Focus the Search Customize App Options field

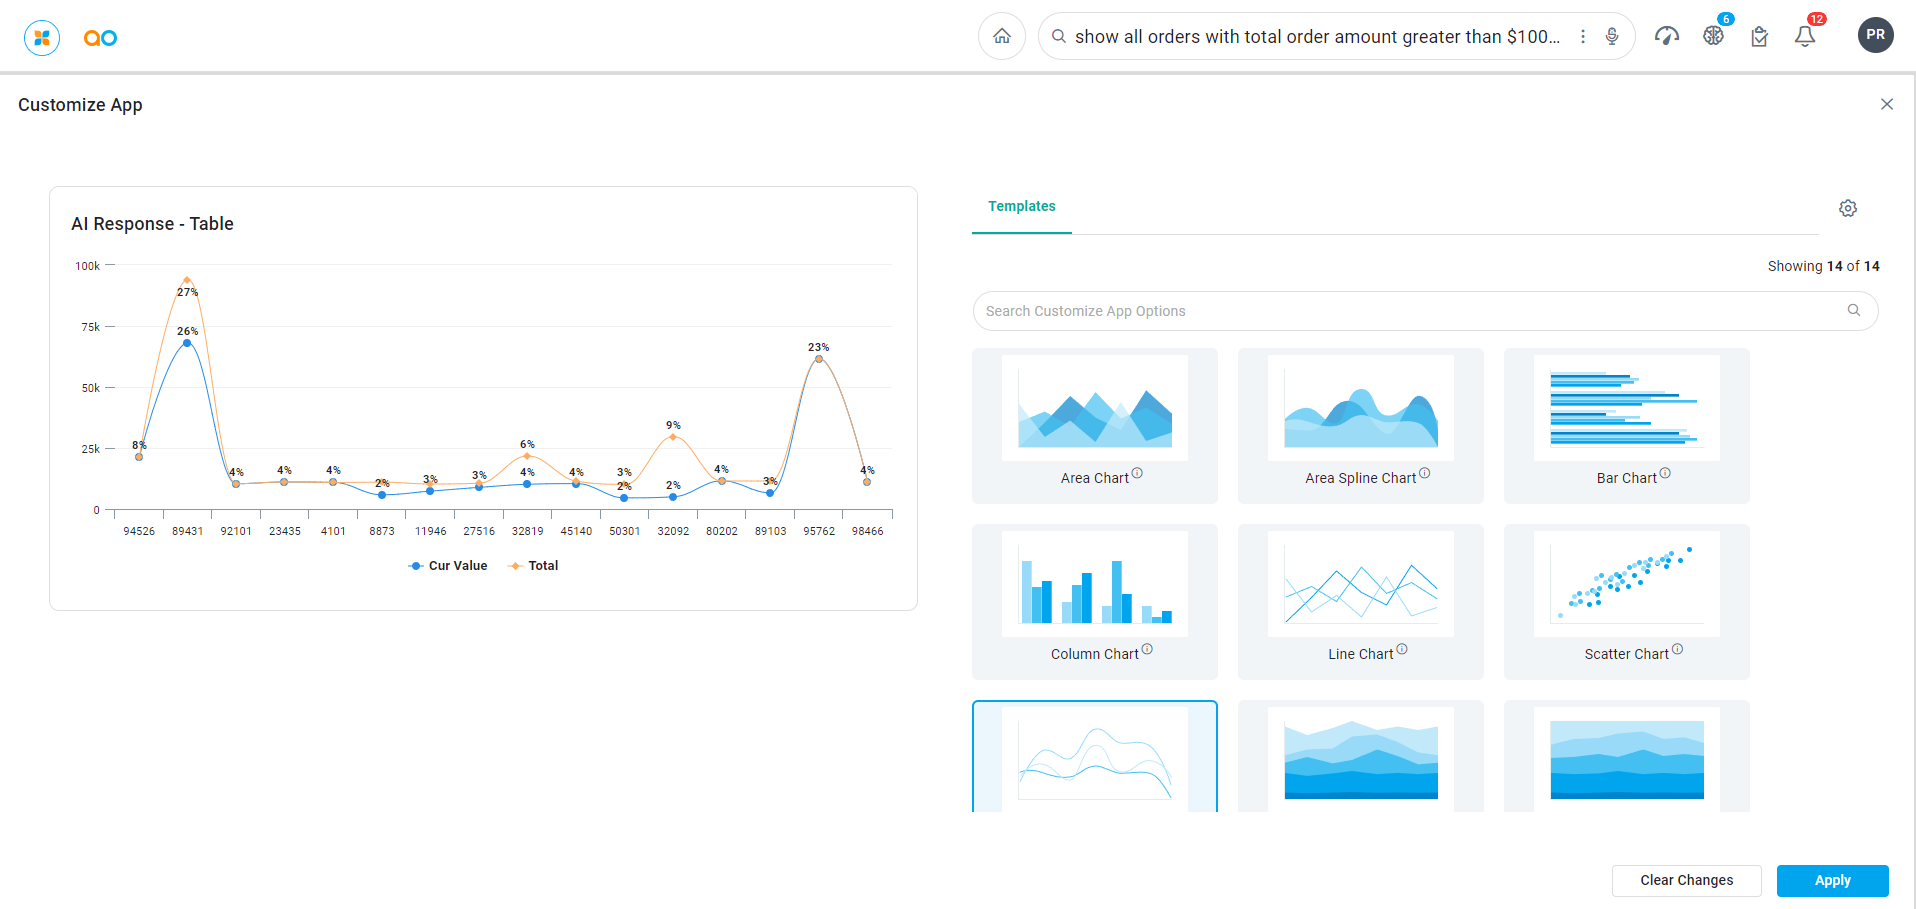(1410, 311)
